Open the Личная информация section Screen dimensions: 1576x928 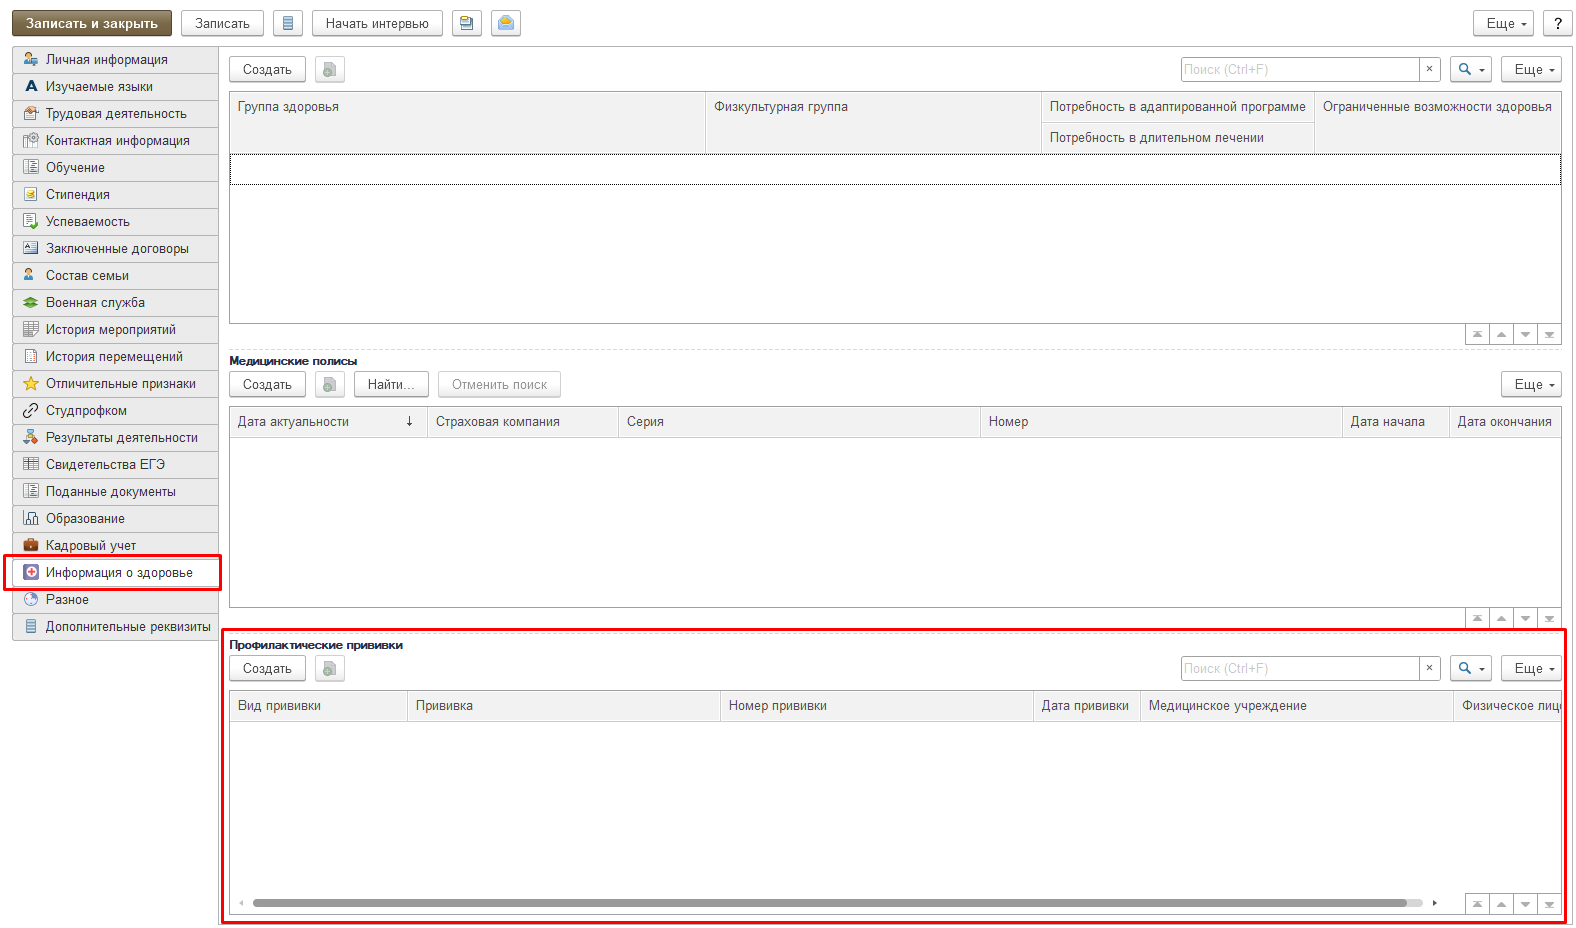(106, 60)
